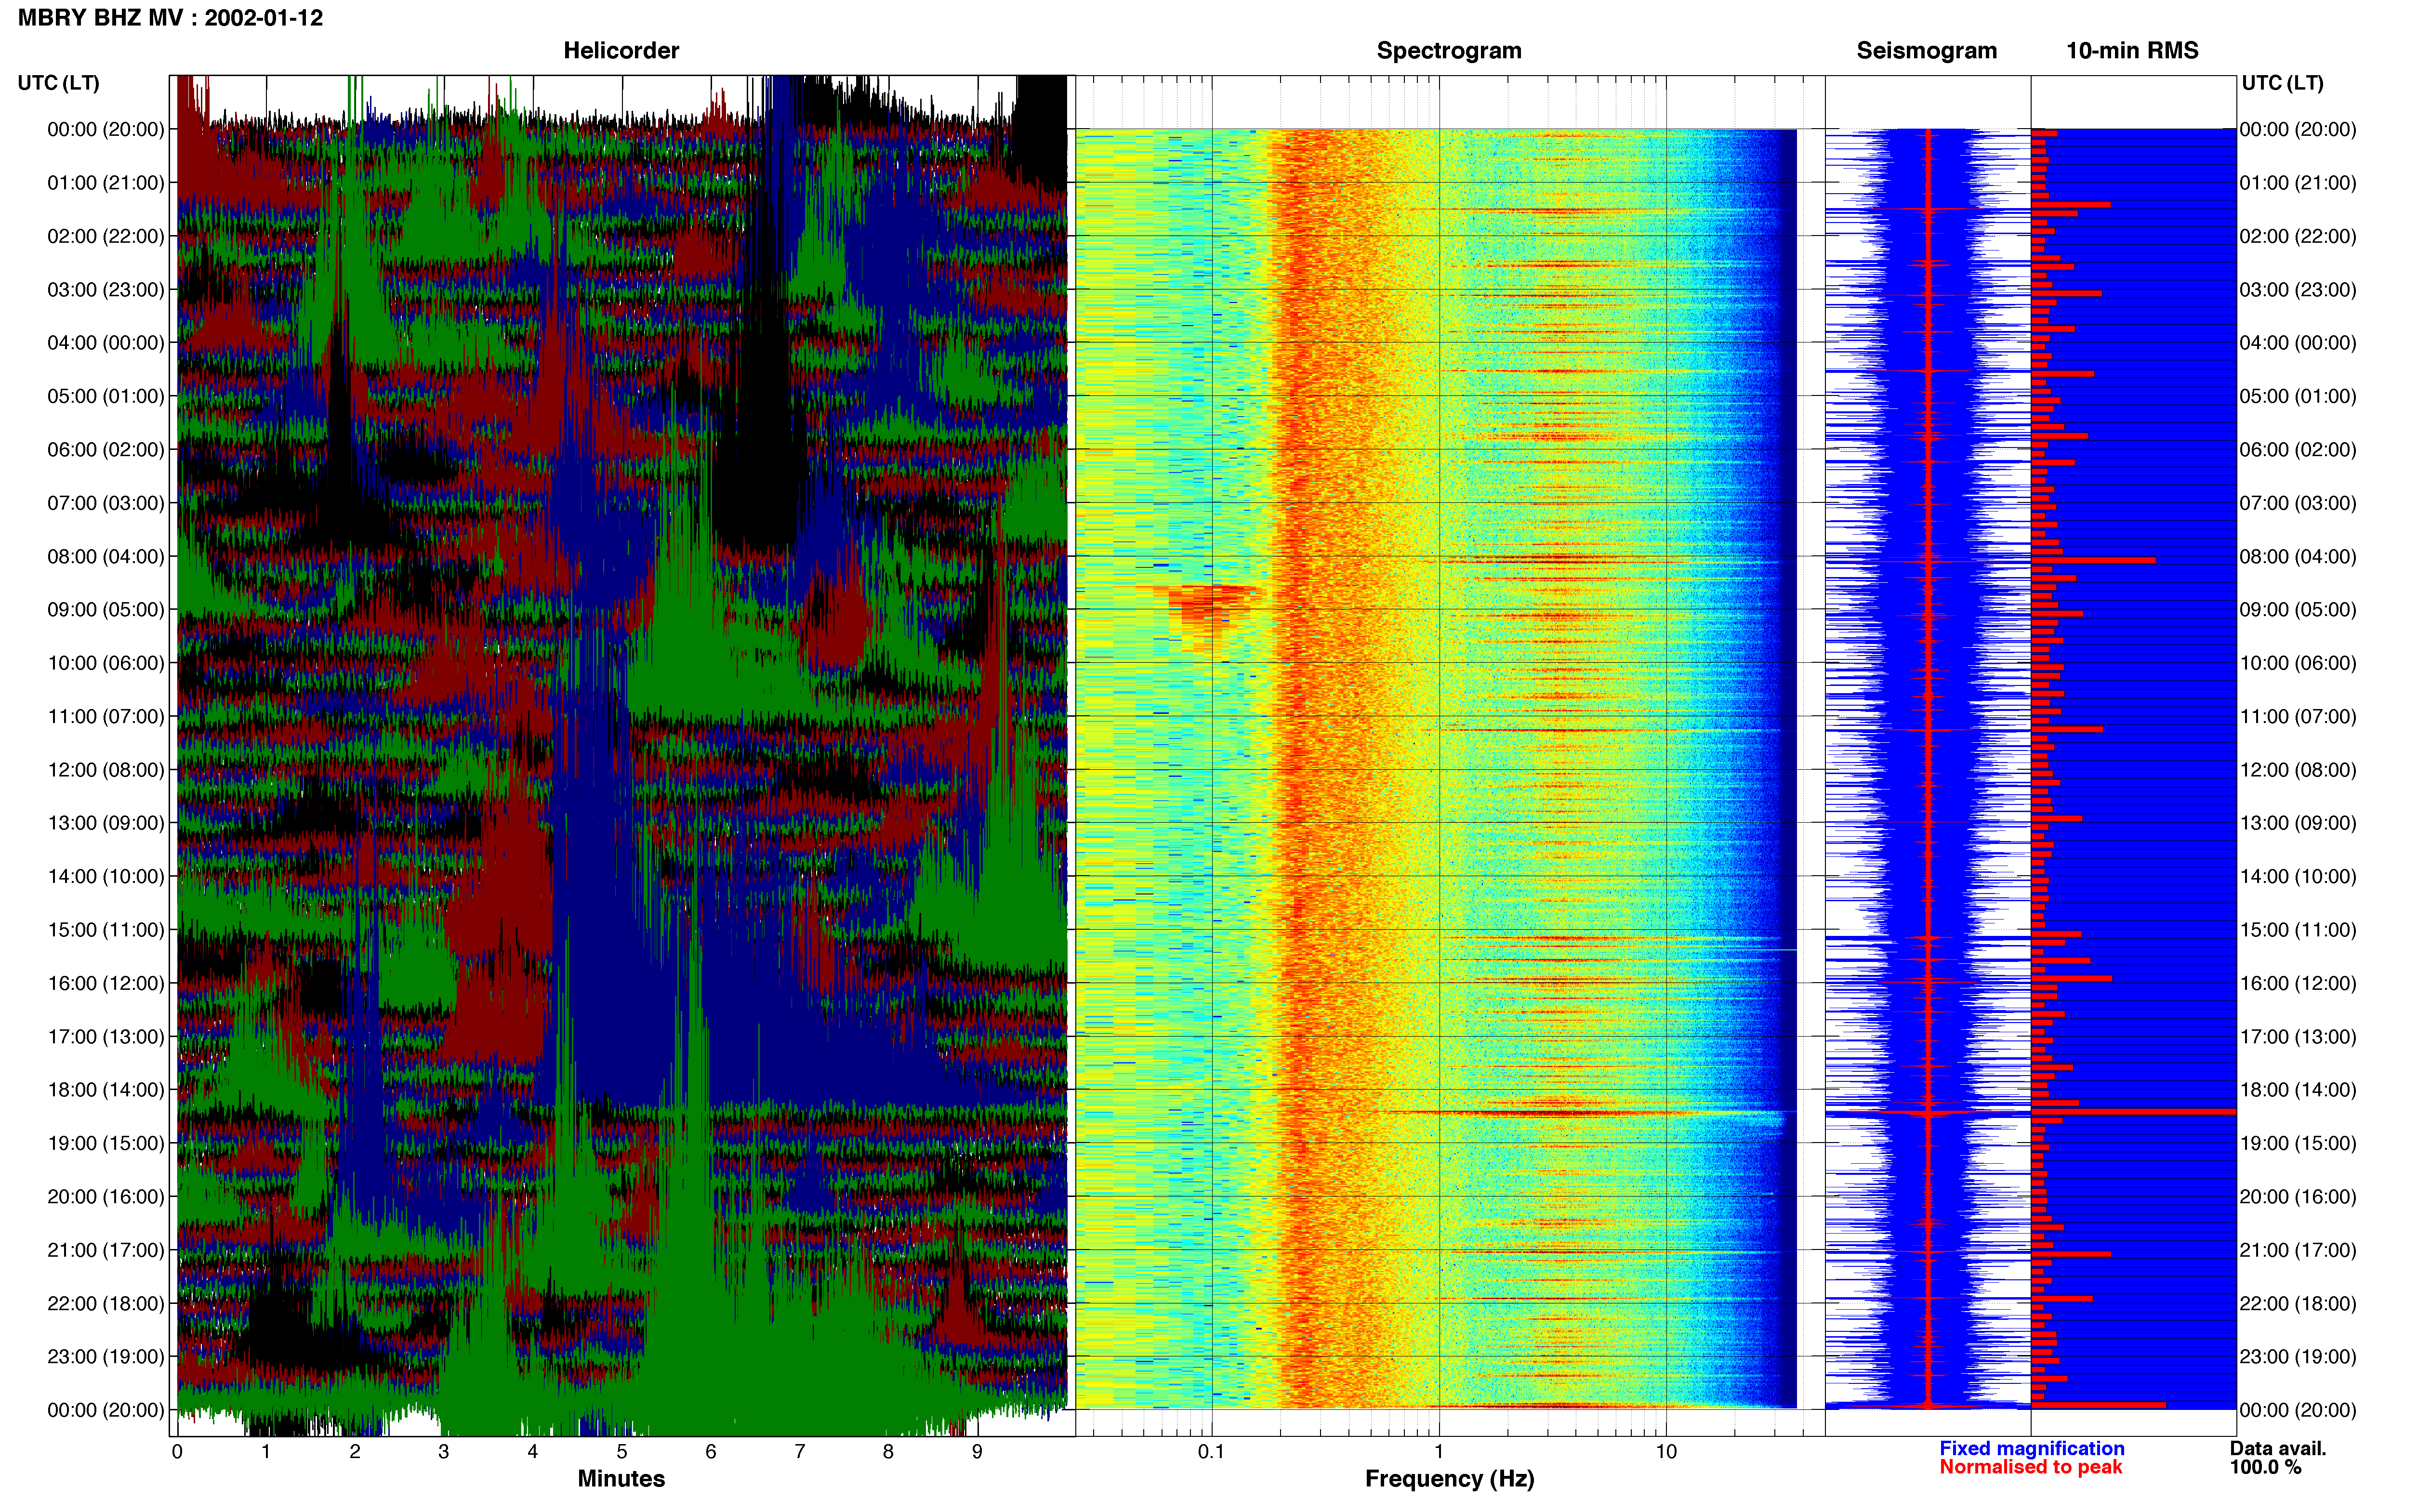Click left time label 01:00 (21:00)
This screenshot has width=2418, height=1512.
point(106,182)
